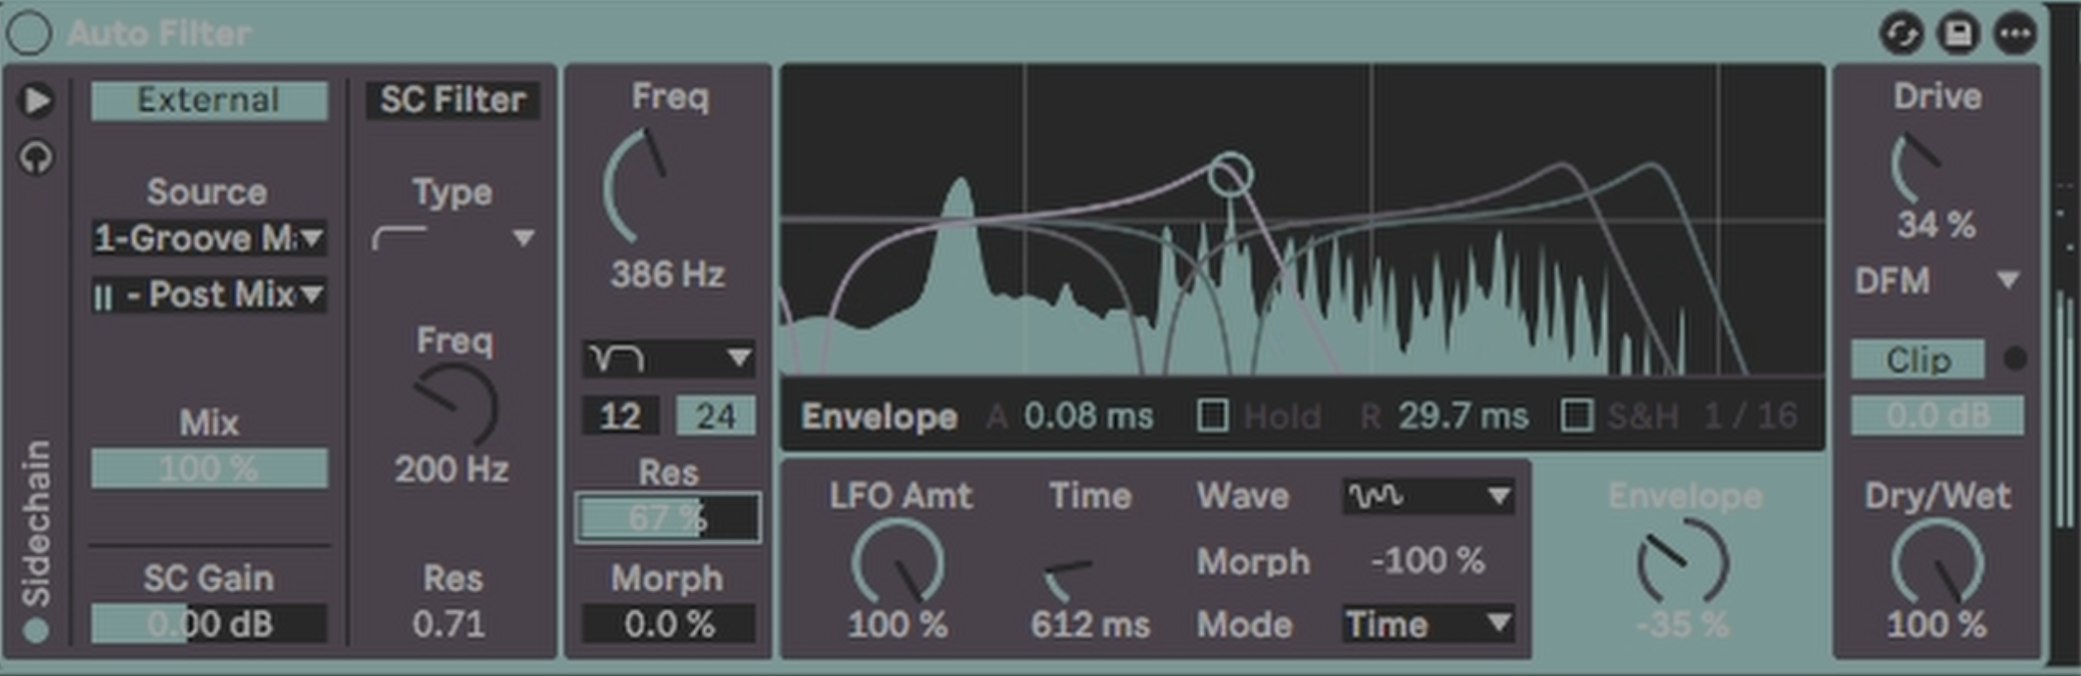Toggle the Auto Filter device activator
The height and width of the screenshot is (676, 2081).
point(29,33)
